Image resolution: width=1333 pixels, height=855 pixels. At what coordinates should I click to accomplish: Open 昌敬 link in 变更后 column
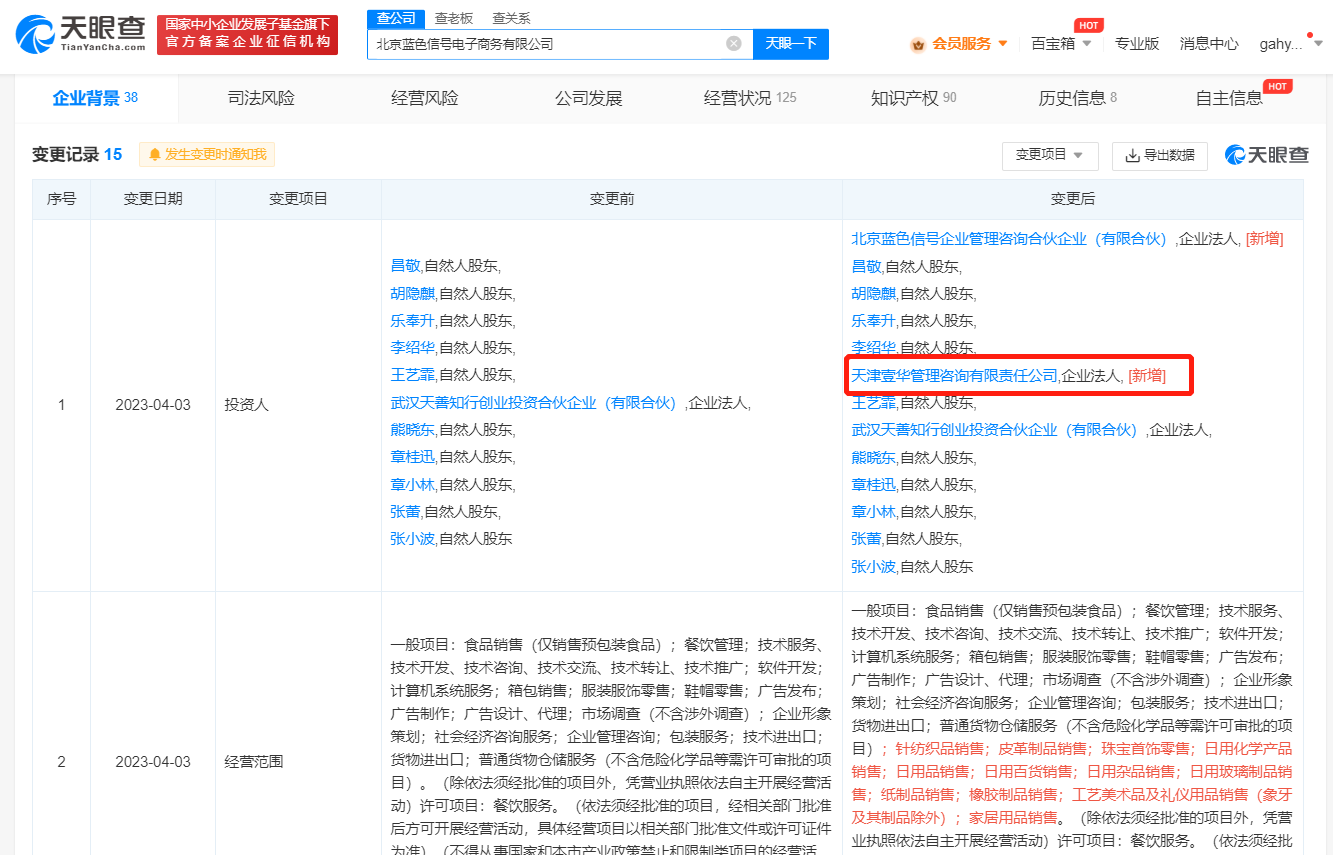866,266
